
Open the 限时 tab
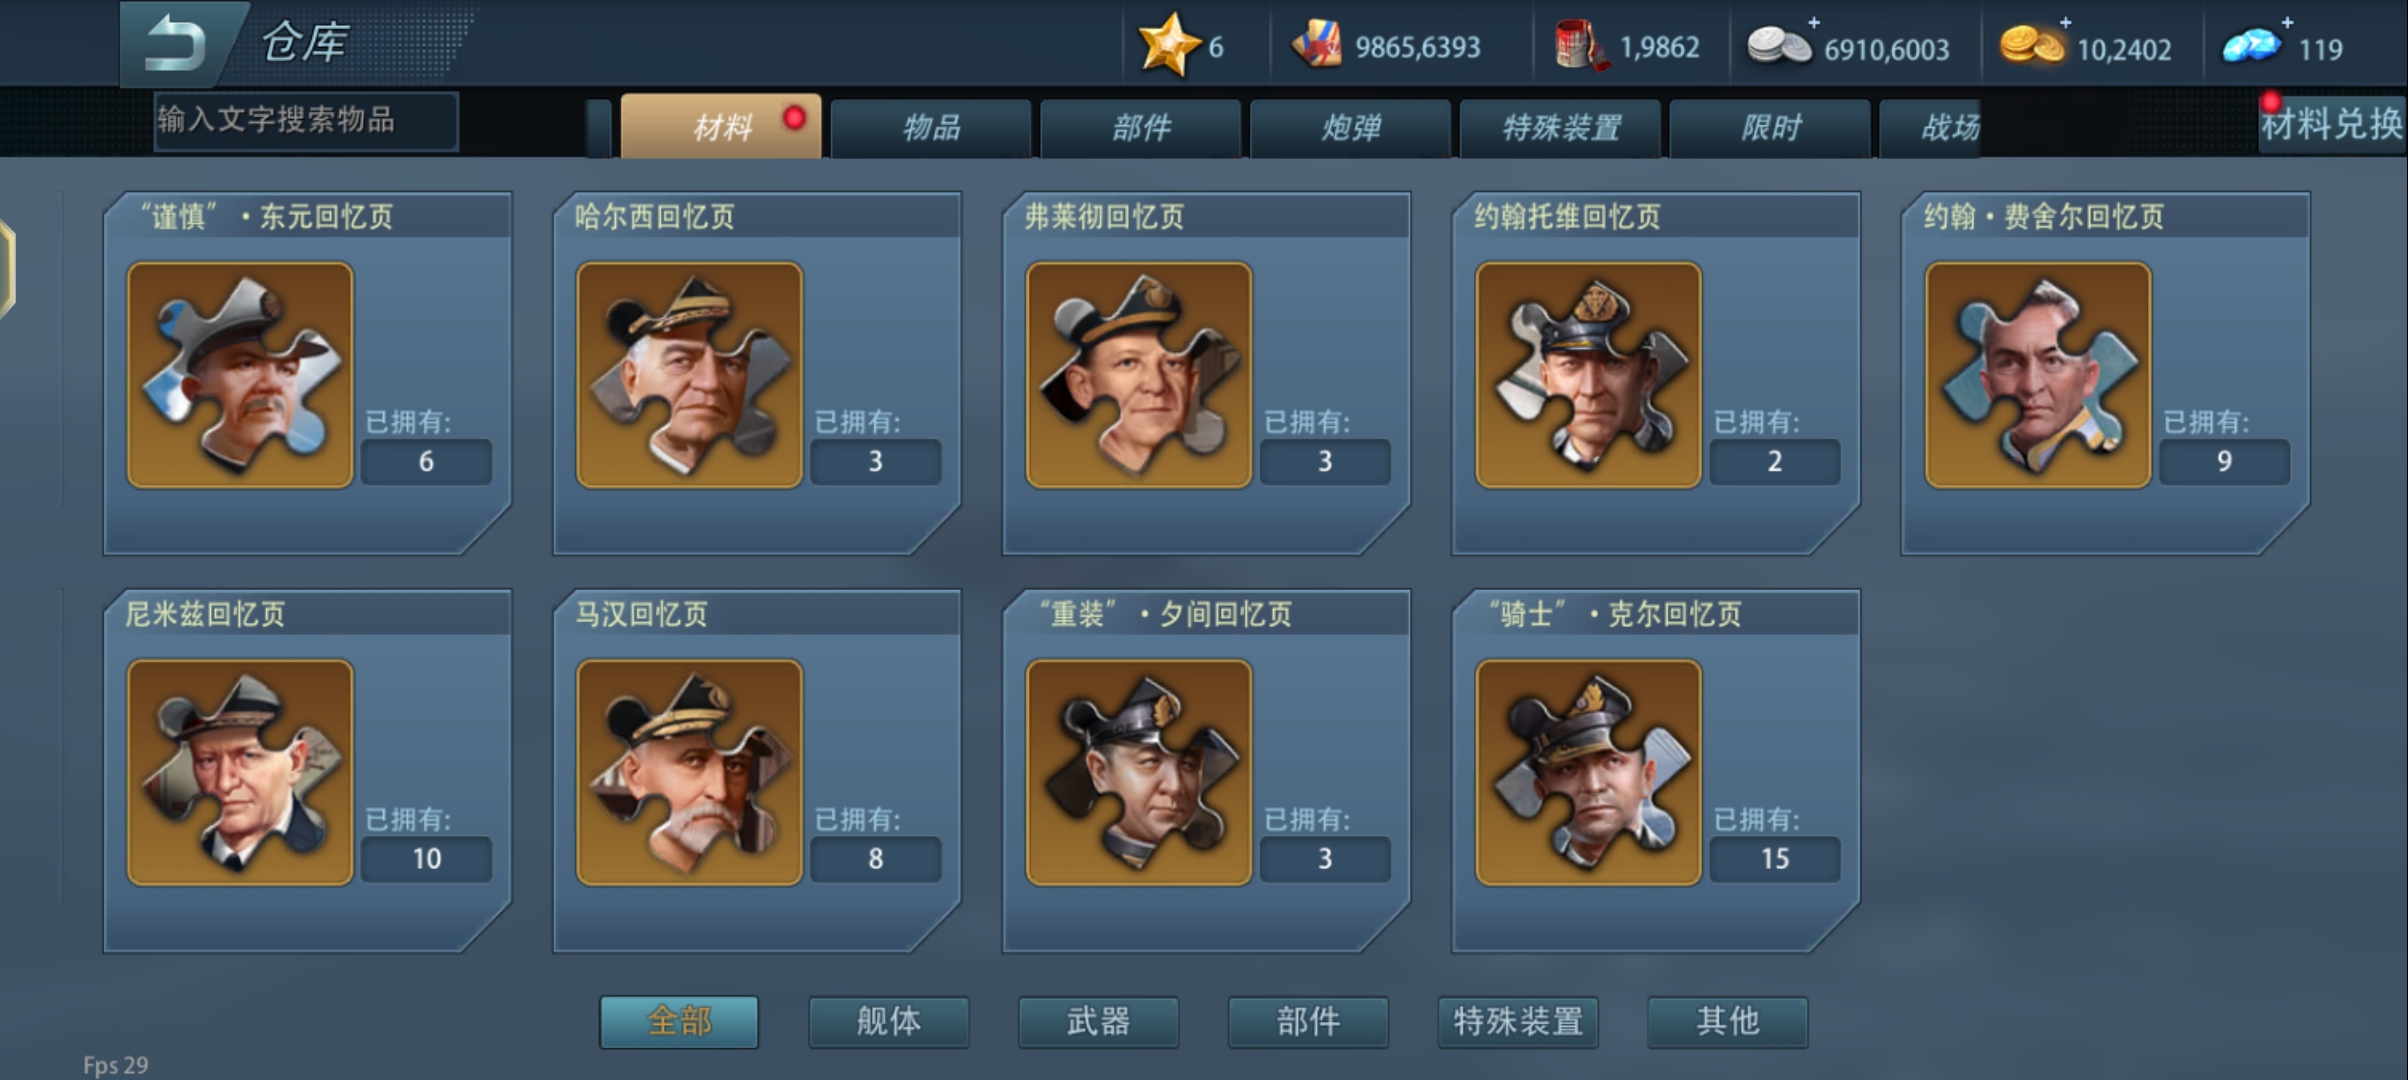coord(1770,128)
